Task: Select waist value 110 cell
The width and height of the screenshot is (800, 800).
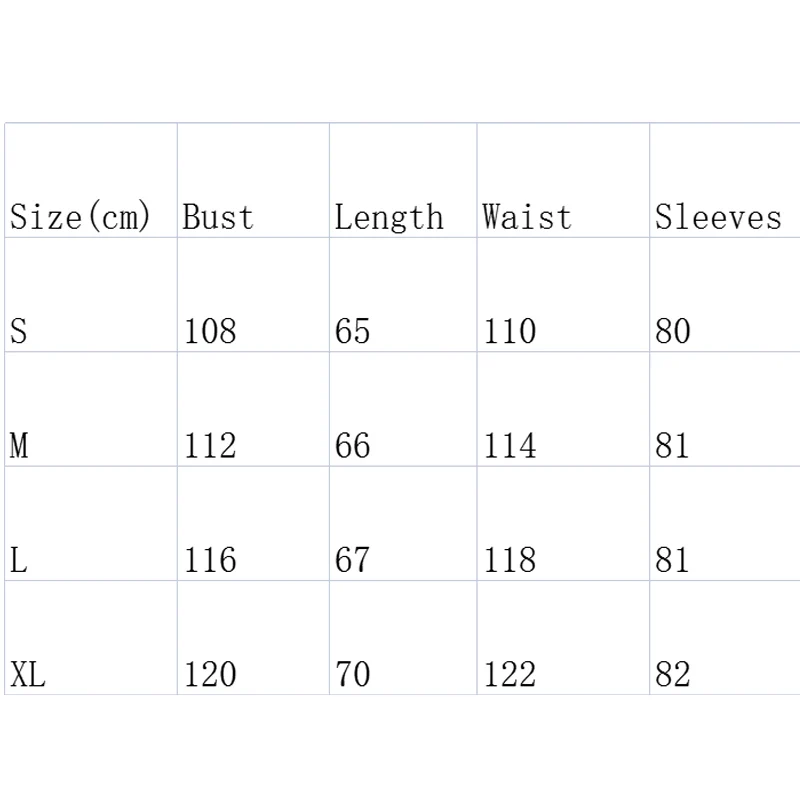Action: (x=510, y=331)
